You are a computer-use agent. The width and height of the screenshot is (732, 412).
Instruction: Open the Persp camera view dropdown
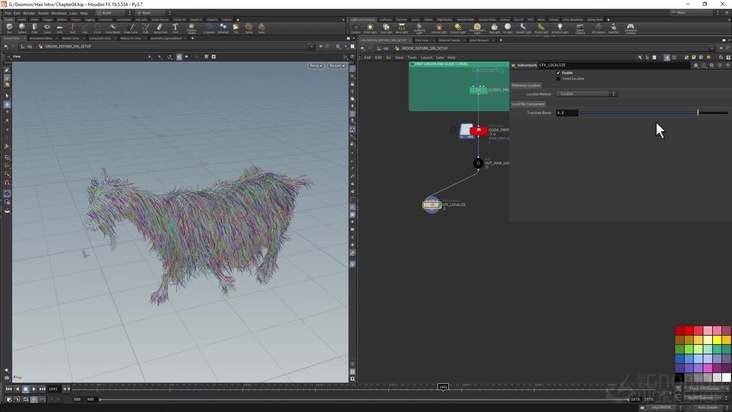(315, 65)
